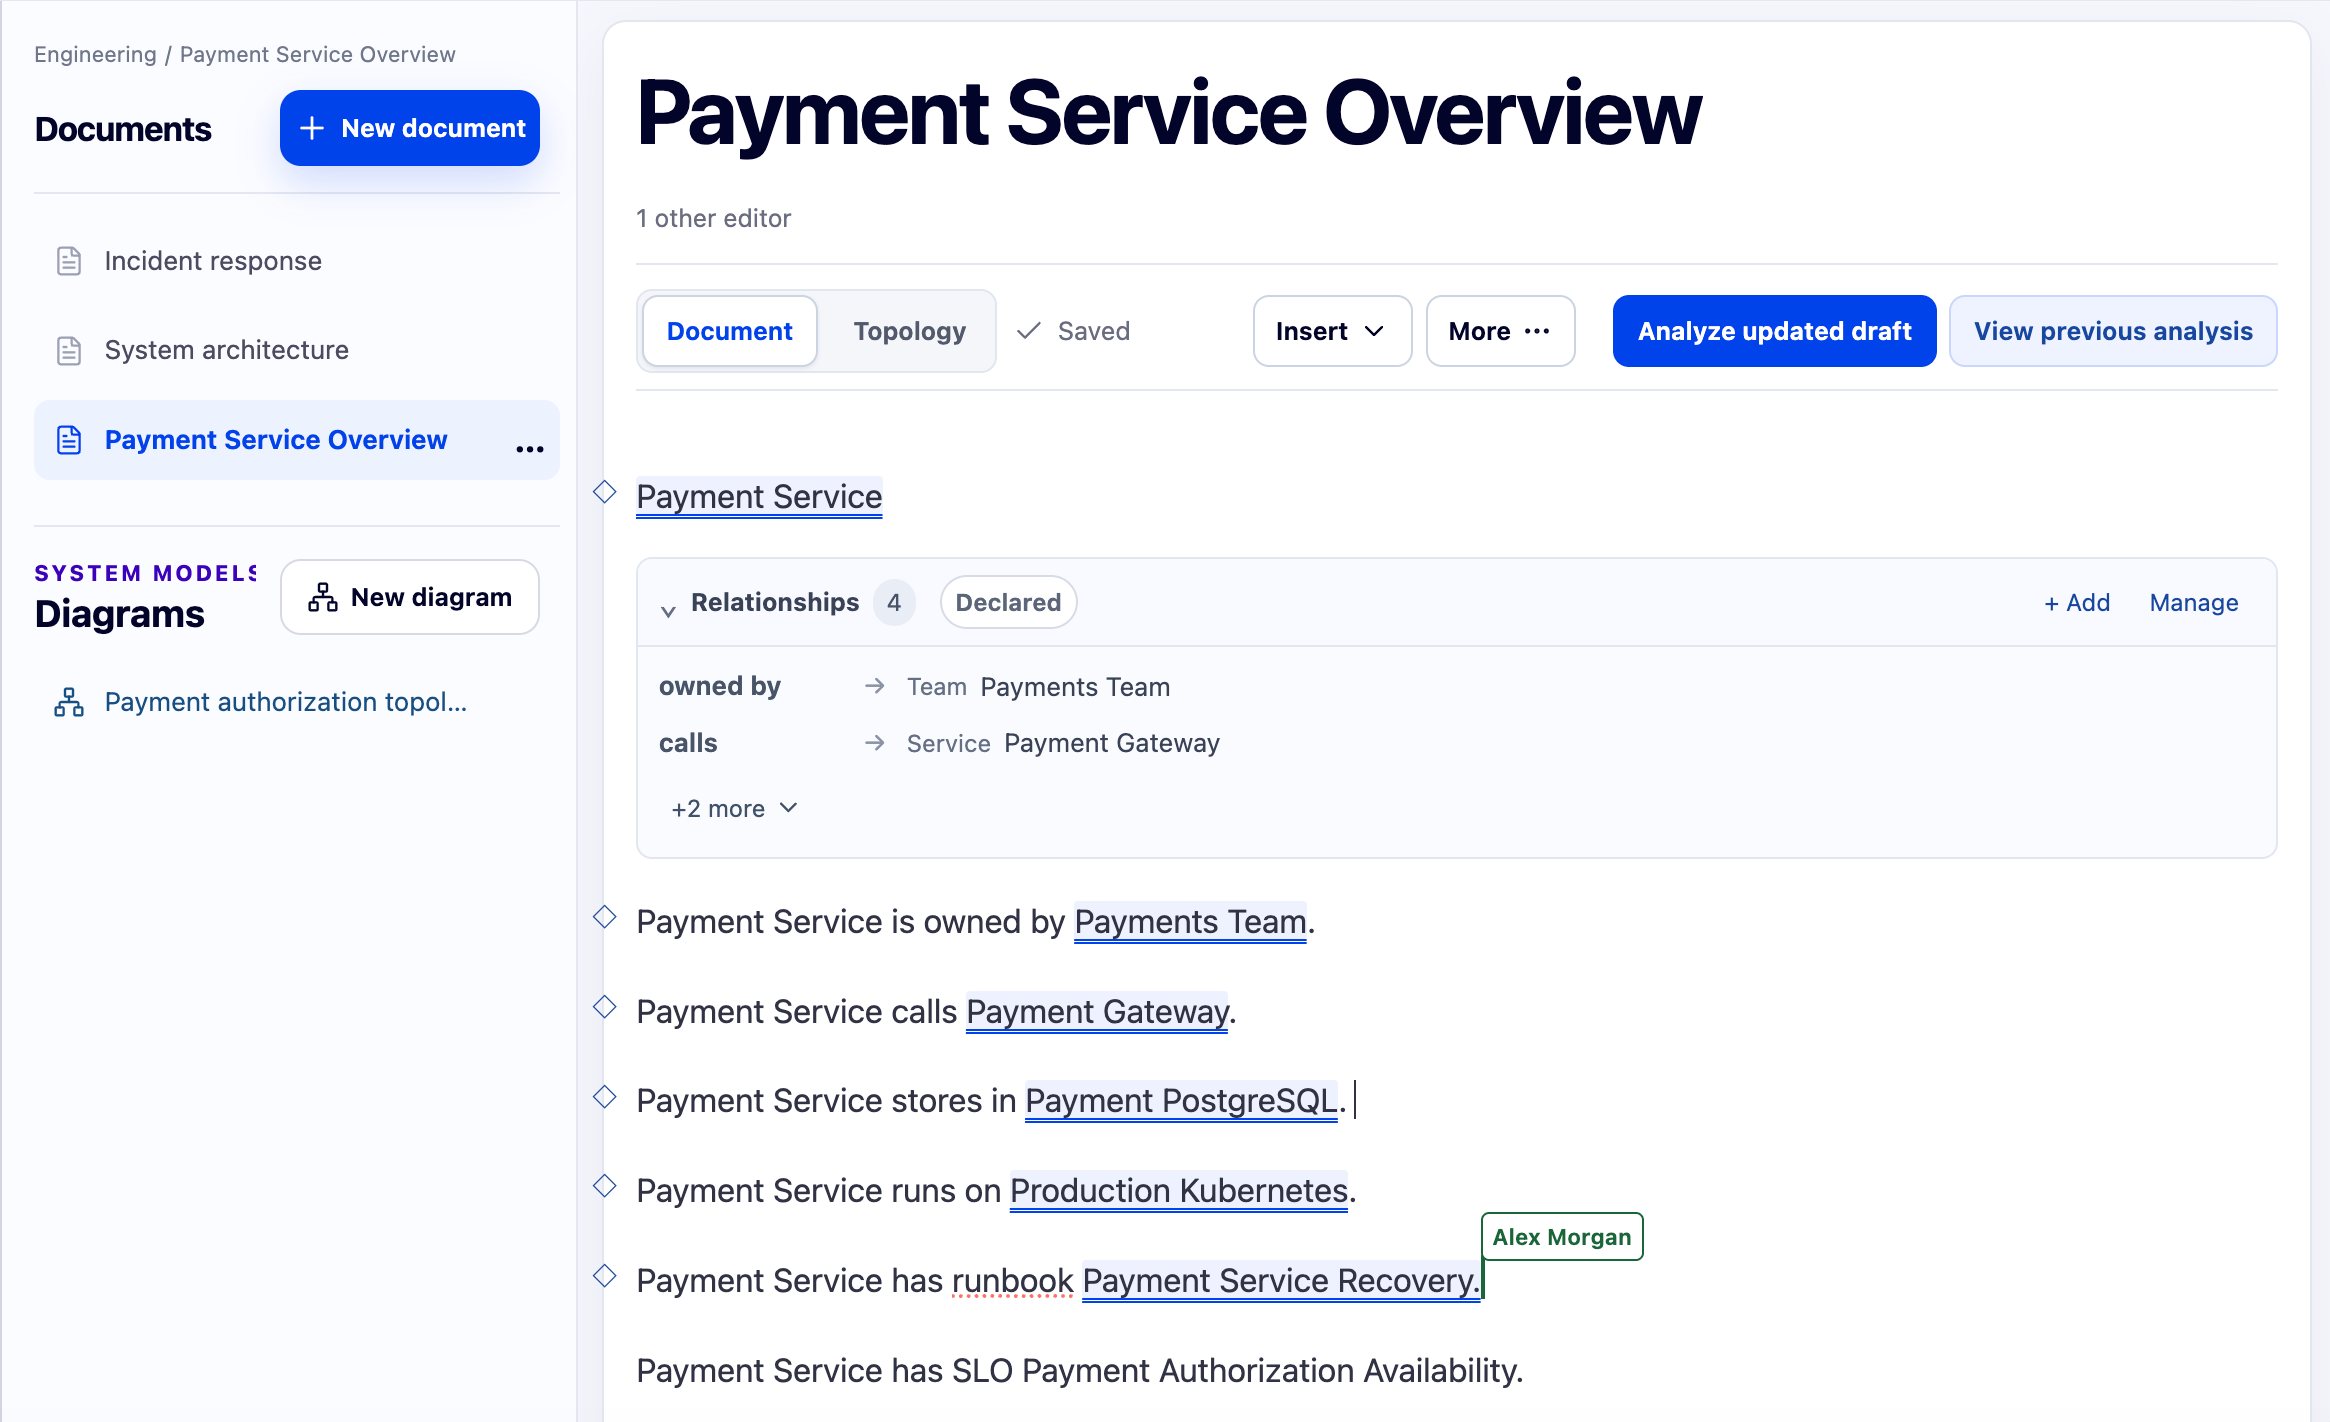Click the 'Payment Service has SLO' sentence
Screen dimensions: 2330x1422
[x=1079, y=1371]
